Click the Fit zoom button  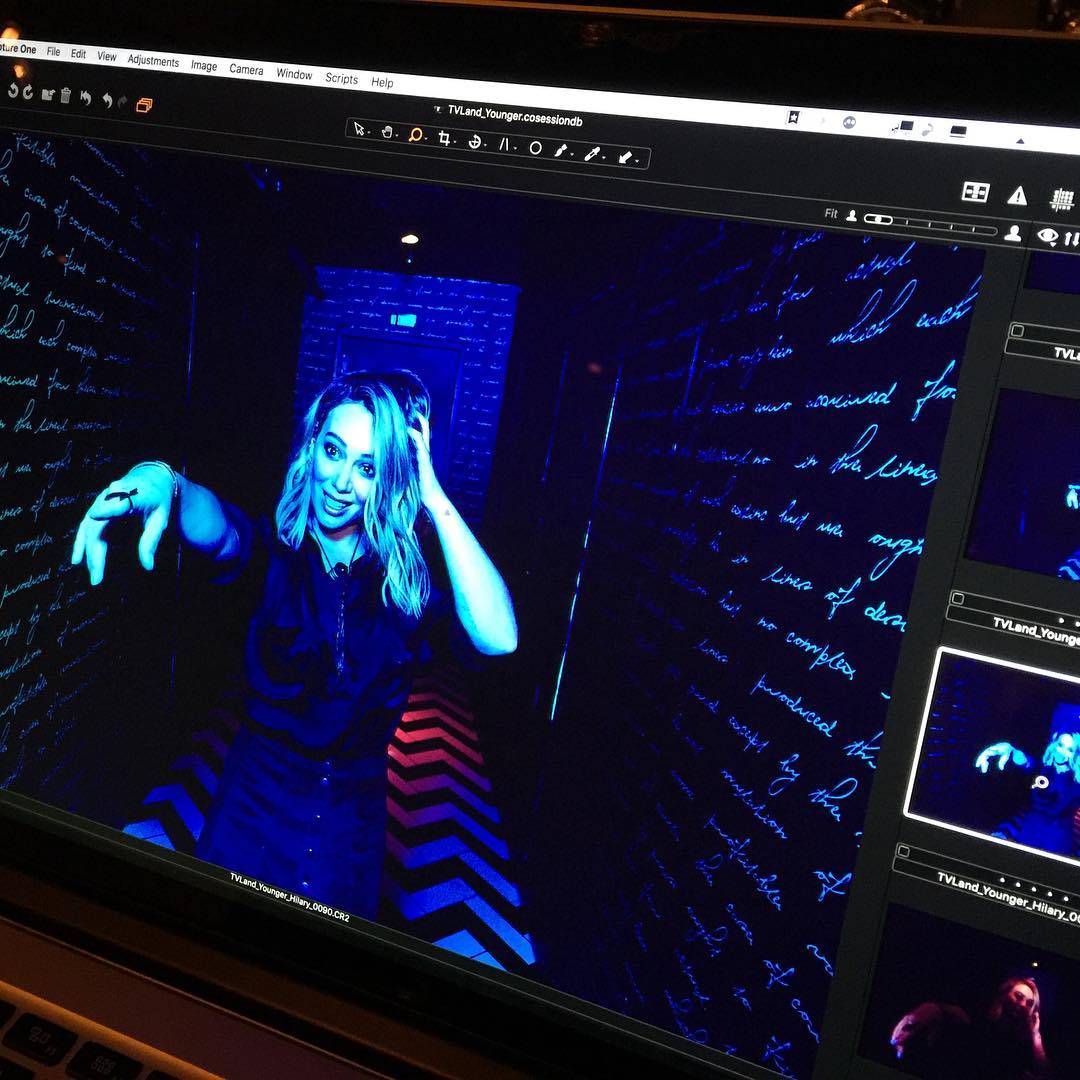point(830,214)
